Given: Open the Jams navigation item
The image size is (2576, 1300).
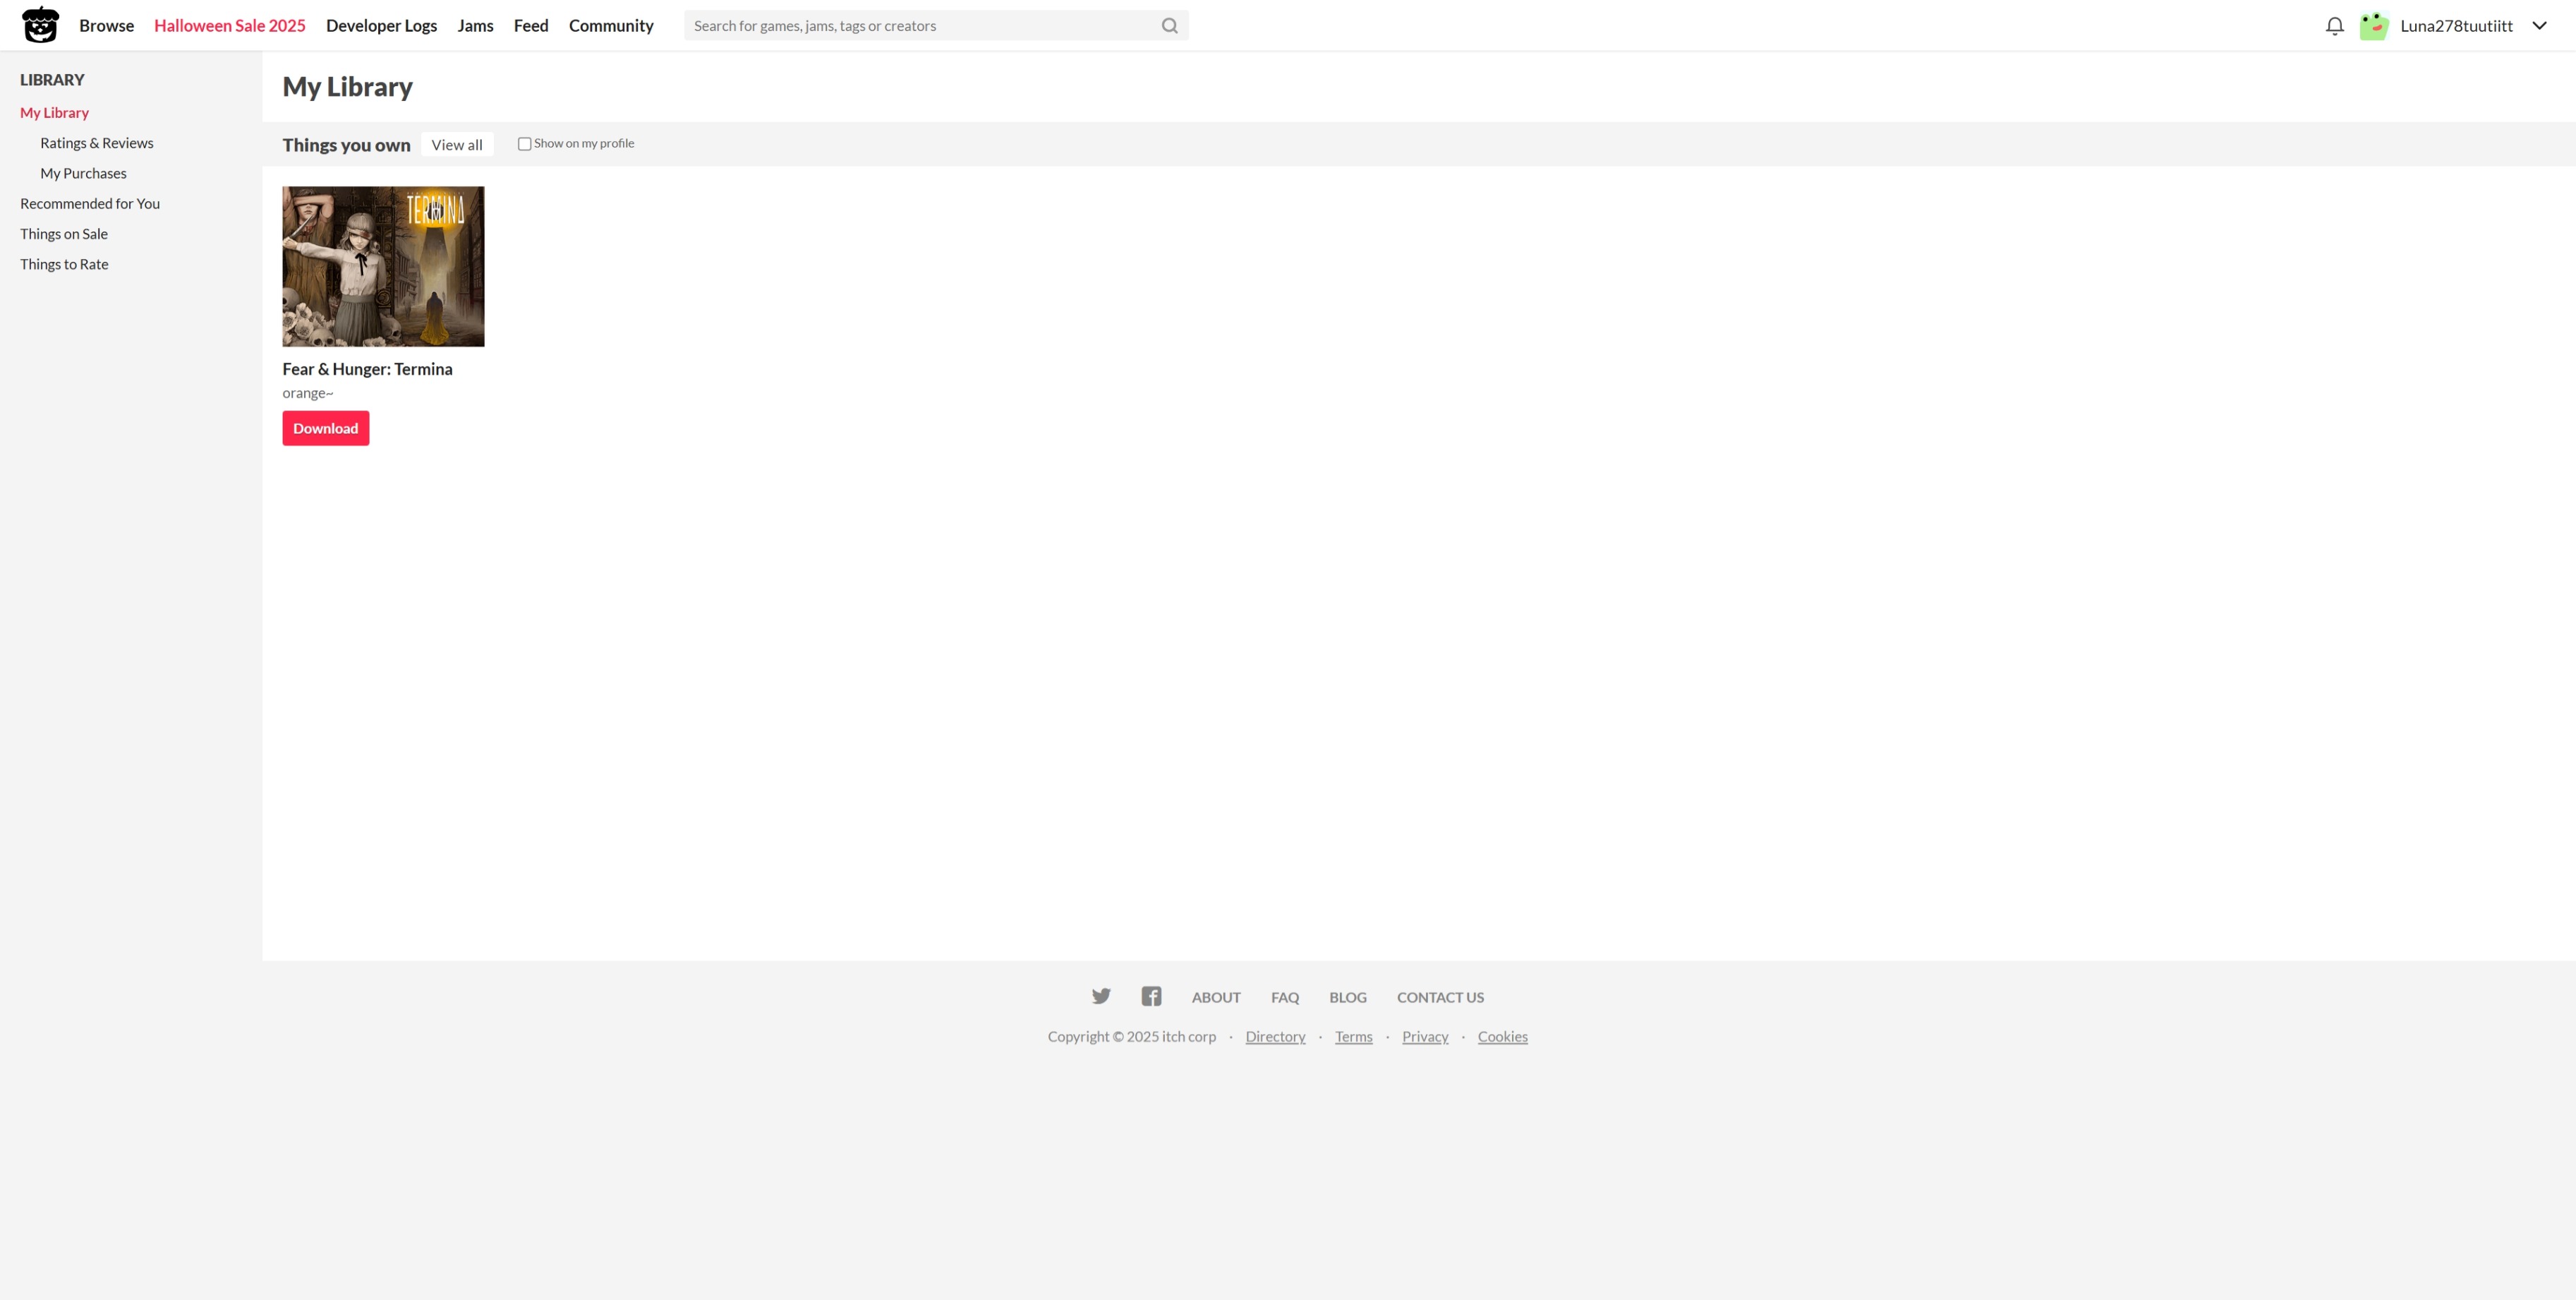Looking at the screenshot, I should click(x=475, y=26).
